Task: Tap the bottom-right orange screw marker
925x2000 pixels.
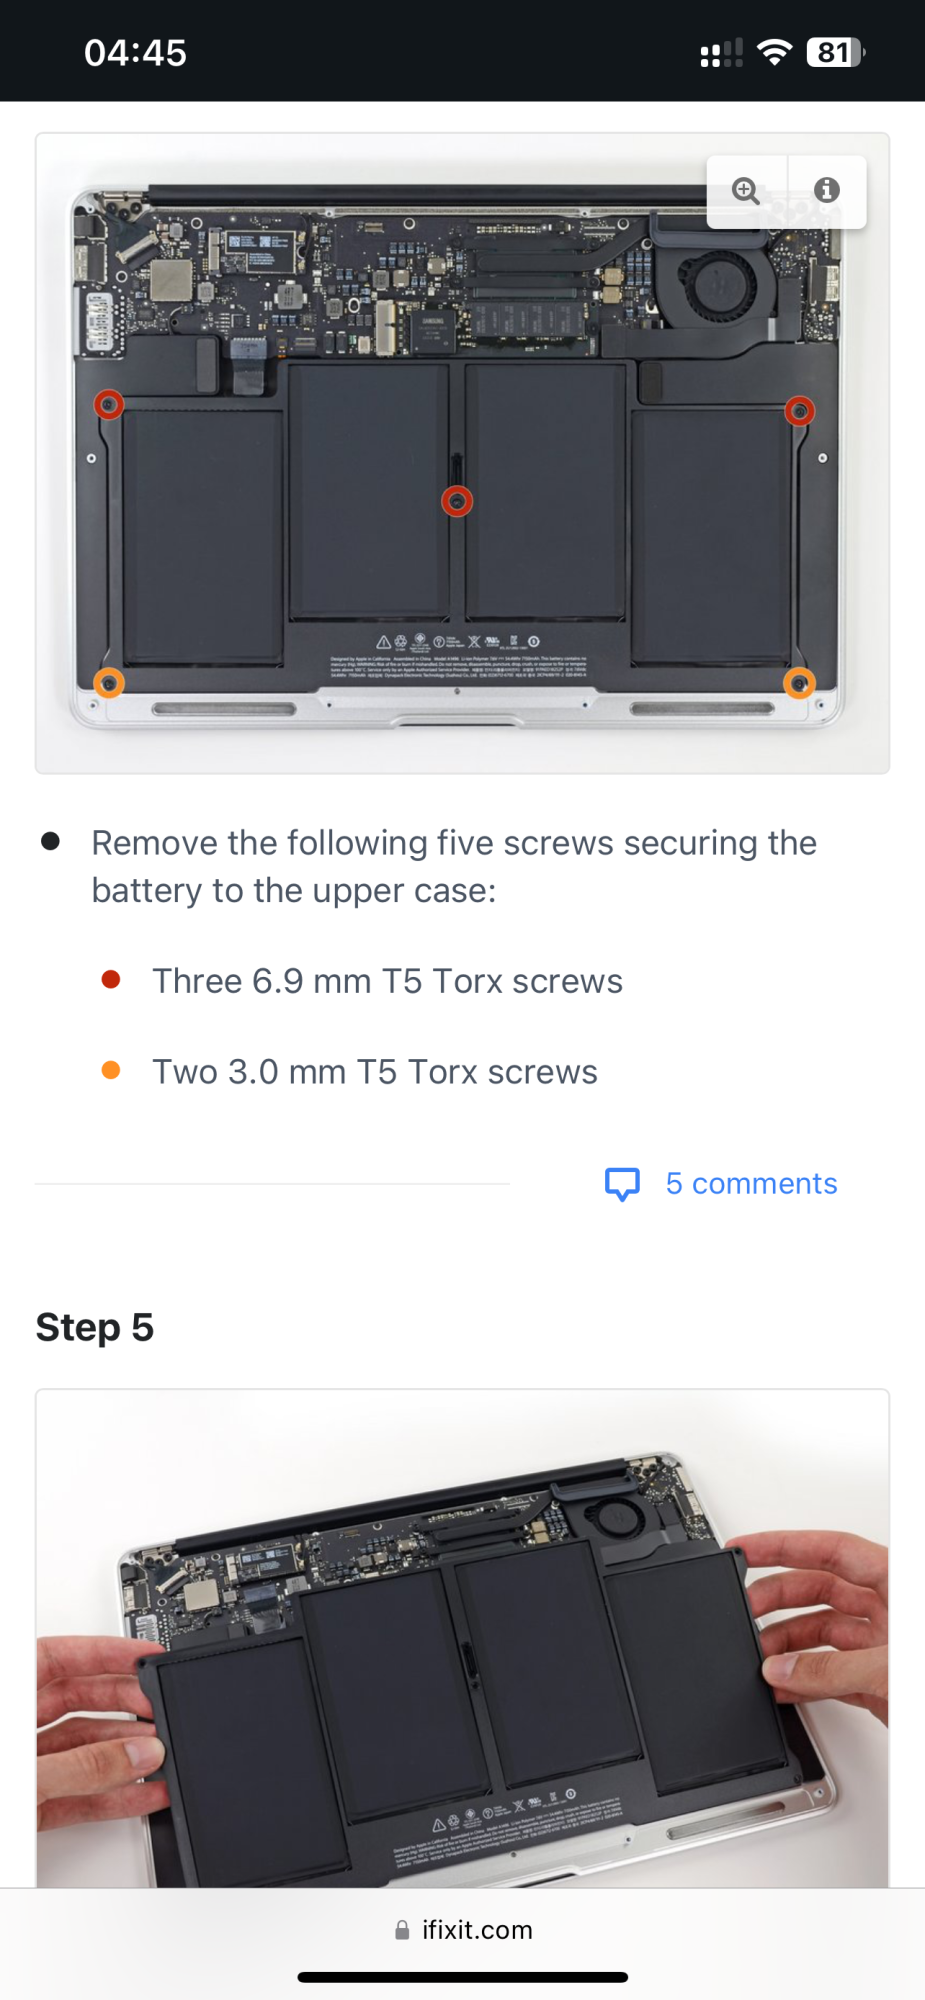Action: click(x=799, y=683)
